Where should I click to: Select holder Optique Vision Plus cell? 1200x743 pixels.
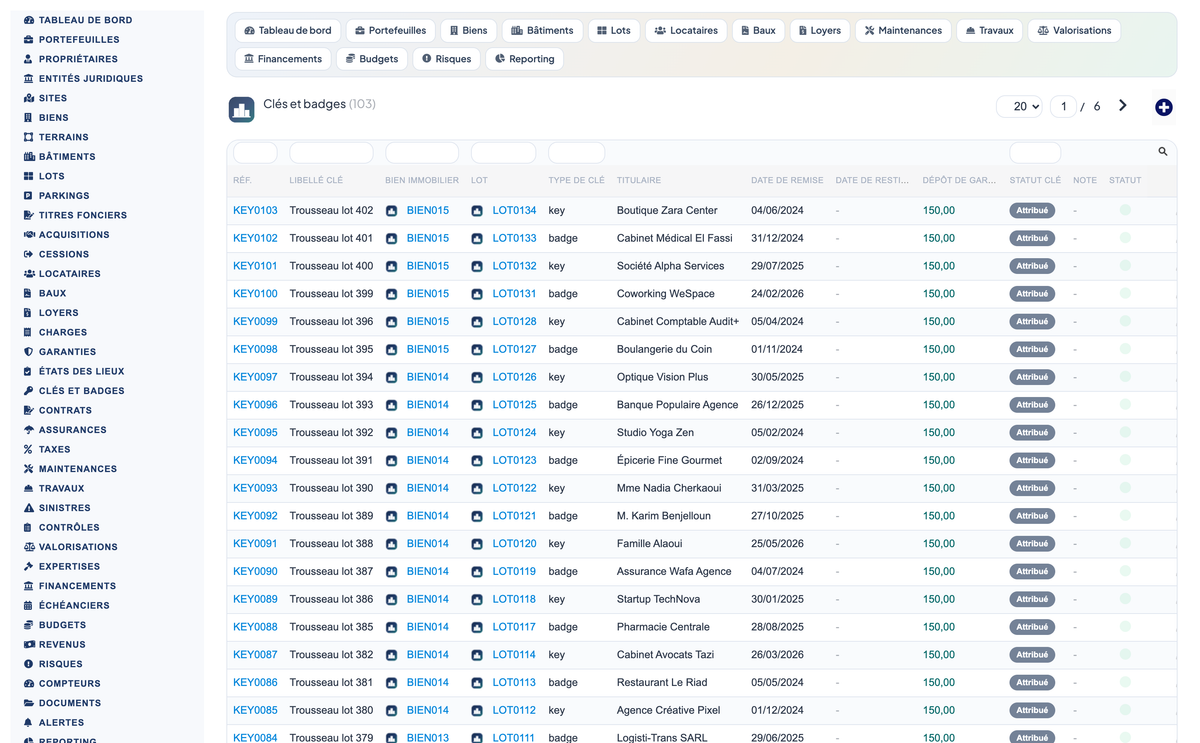click(662, 377)
